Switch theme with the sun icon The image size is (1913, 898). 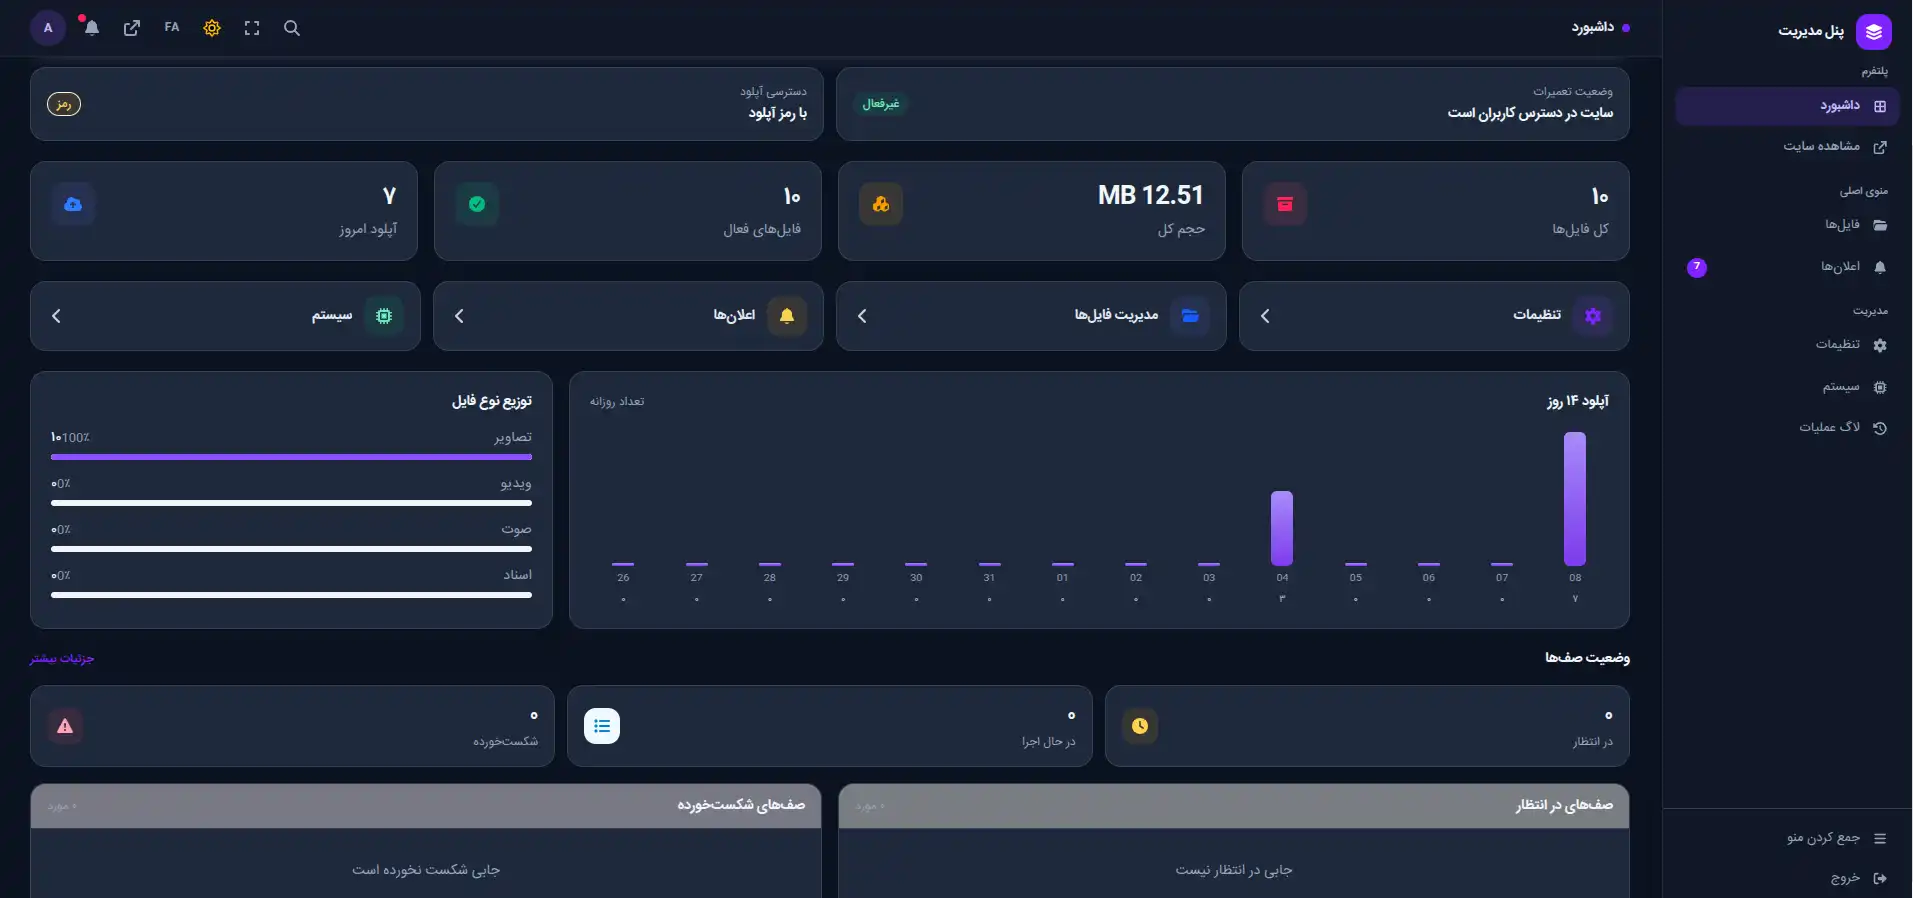click(212, 28)
